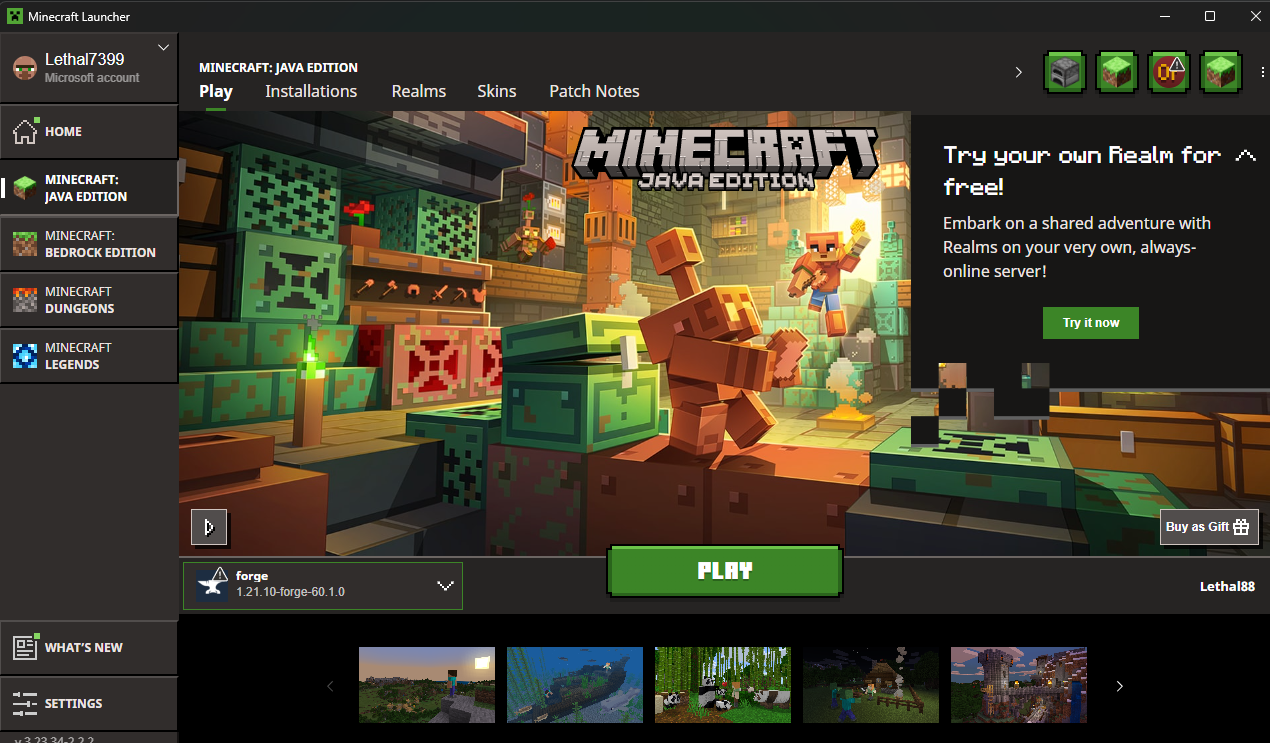Play the banner trailer with the play icon

209,527
